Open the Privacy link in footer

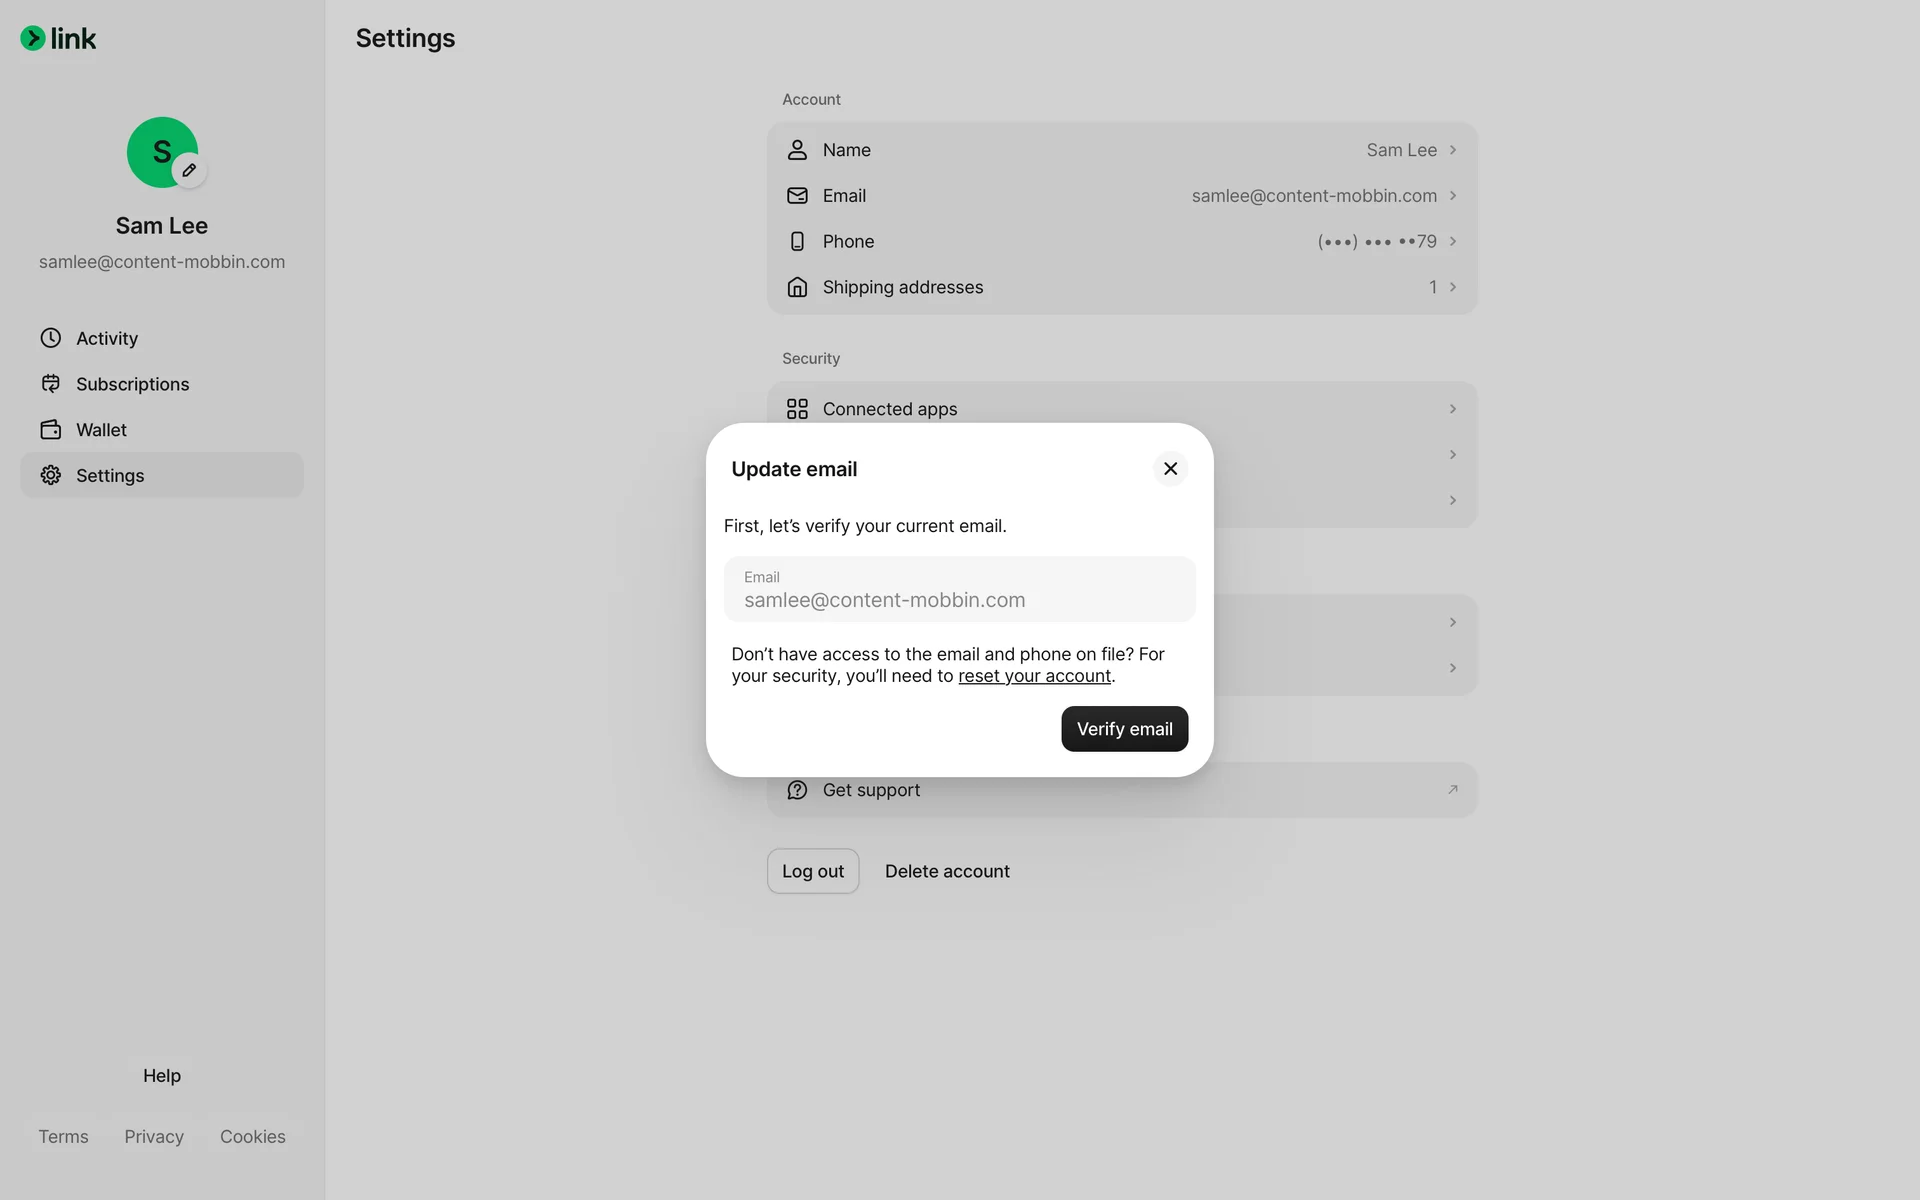coord(154,1137)
